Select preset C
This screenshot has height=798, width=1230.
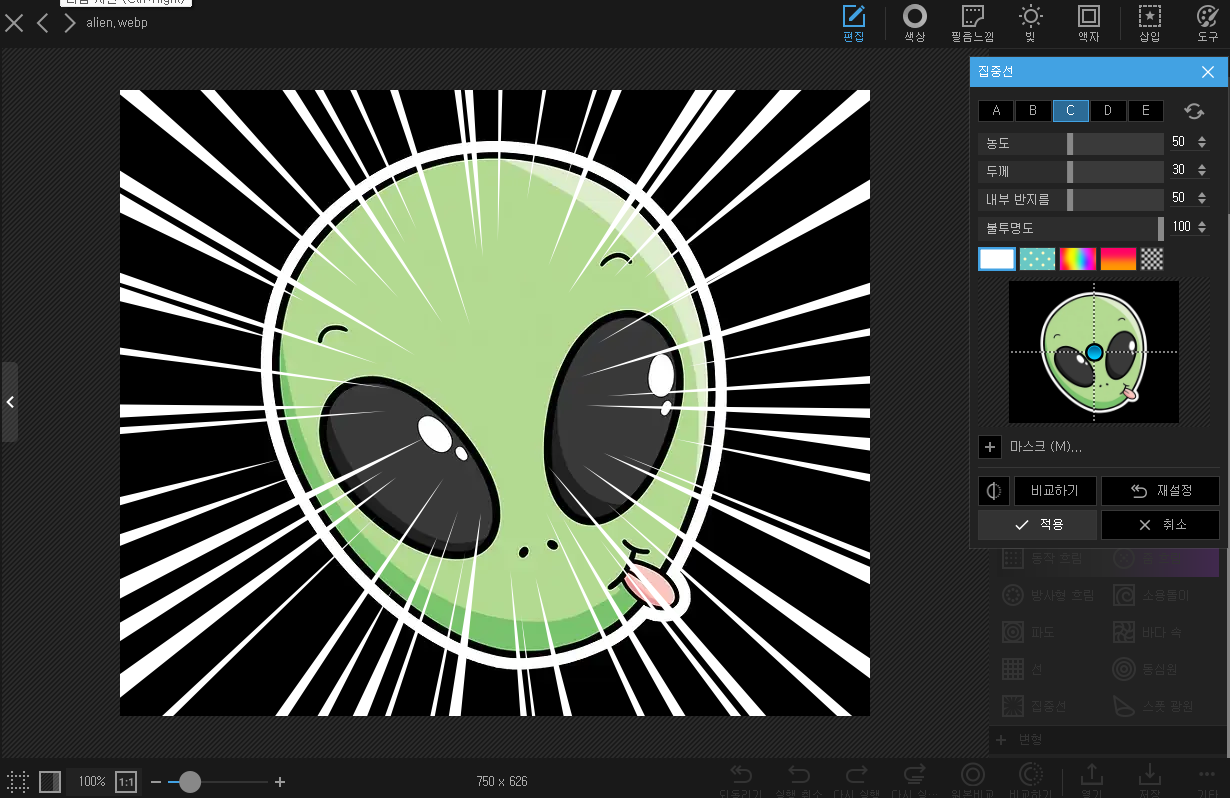pyautogui.click(x=1071, y=110)
